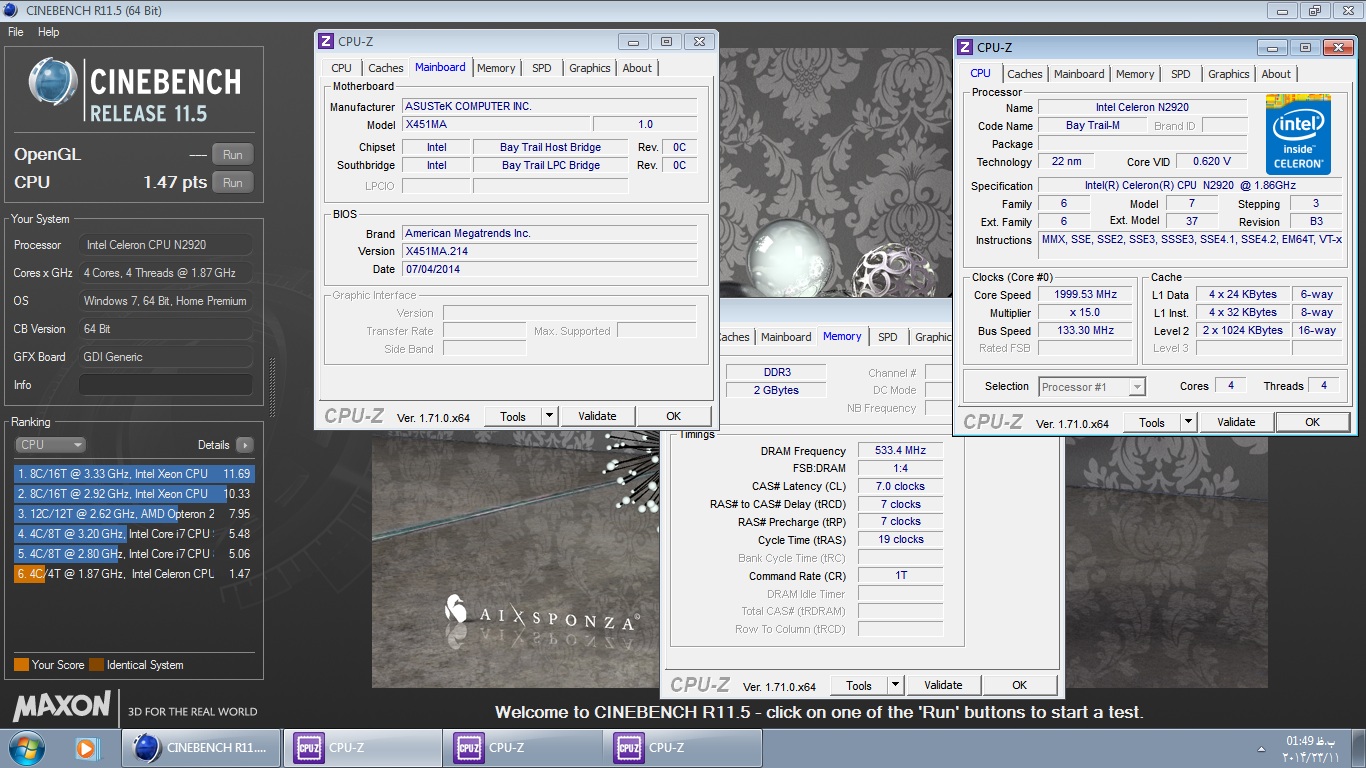
Task: Click the Your Score orange legend swatch
Action: [21, 665]
